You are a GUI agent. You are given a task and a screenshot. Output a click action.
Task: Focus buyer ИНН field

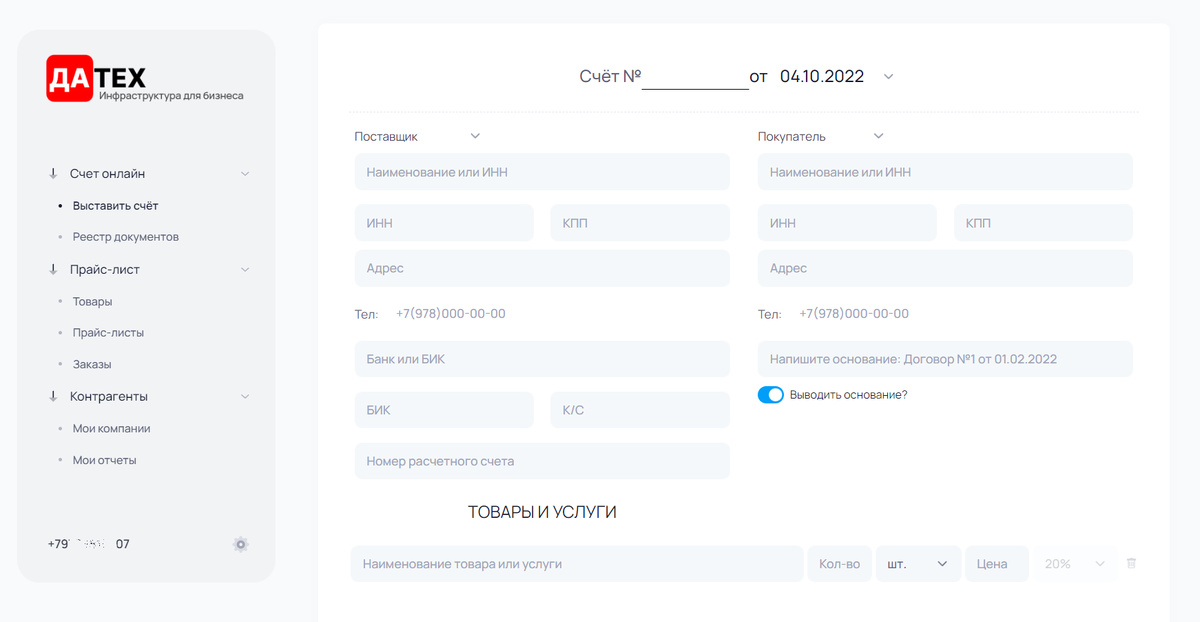(847, 223)
